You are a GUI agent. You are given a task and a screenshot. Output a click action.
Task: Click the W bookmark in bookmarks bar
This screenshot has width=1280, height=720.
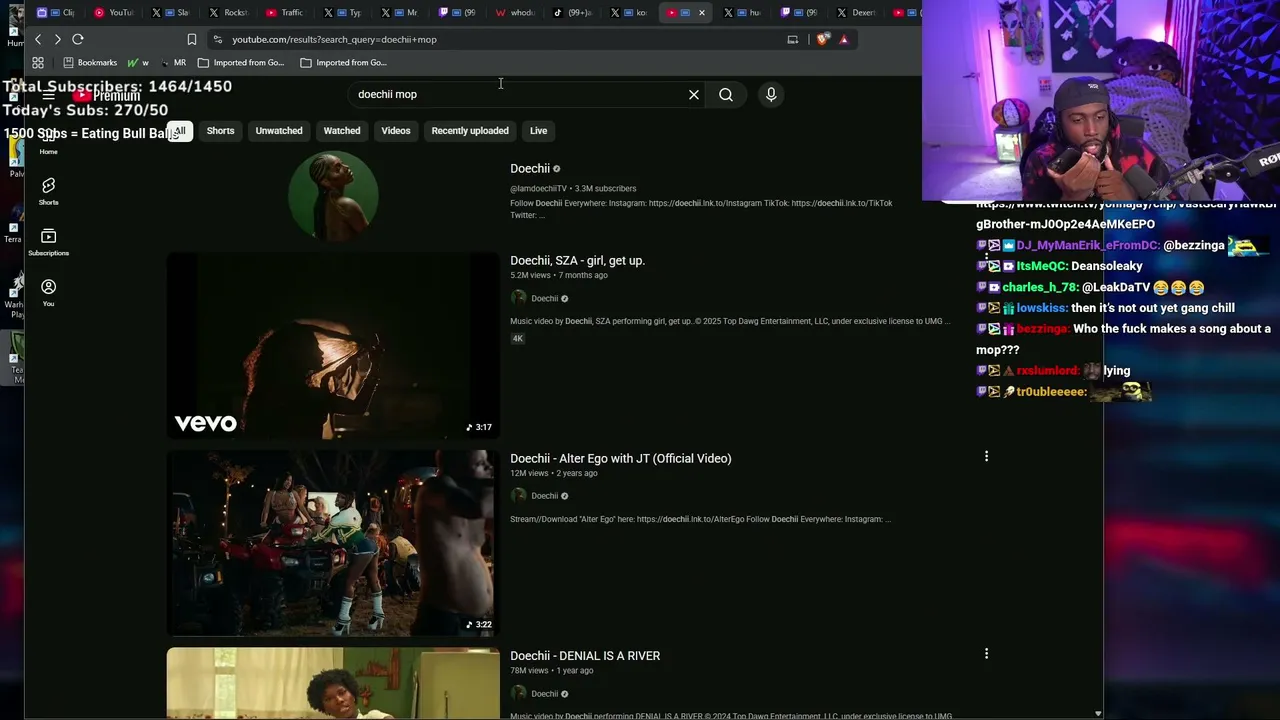pos(138,62)
